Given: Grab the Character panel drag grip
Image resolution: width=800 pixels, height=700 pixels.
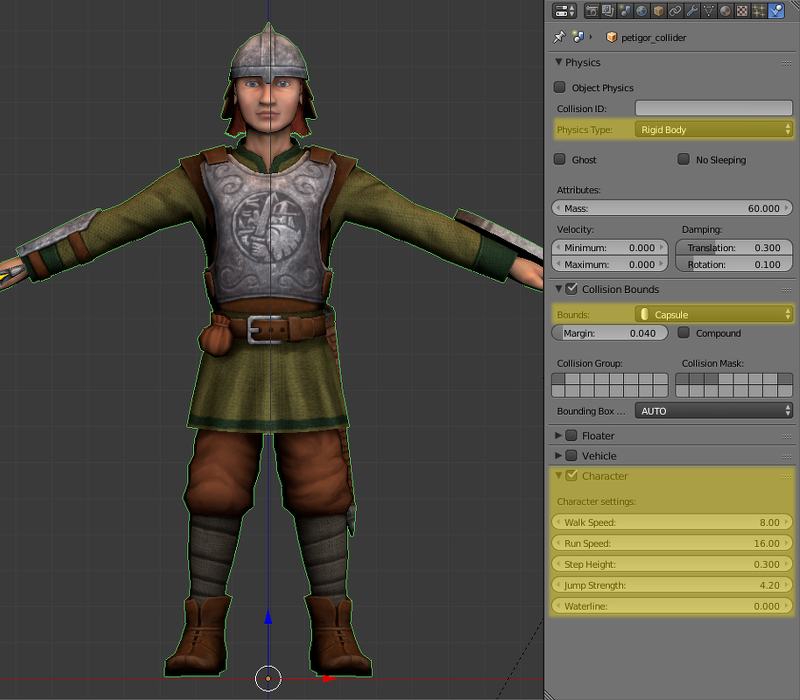Looking at the screenshot, I should 786,477.
